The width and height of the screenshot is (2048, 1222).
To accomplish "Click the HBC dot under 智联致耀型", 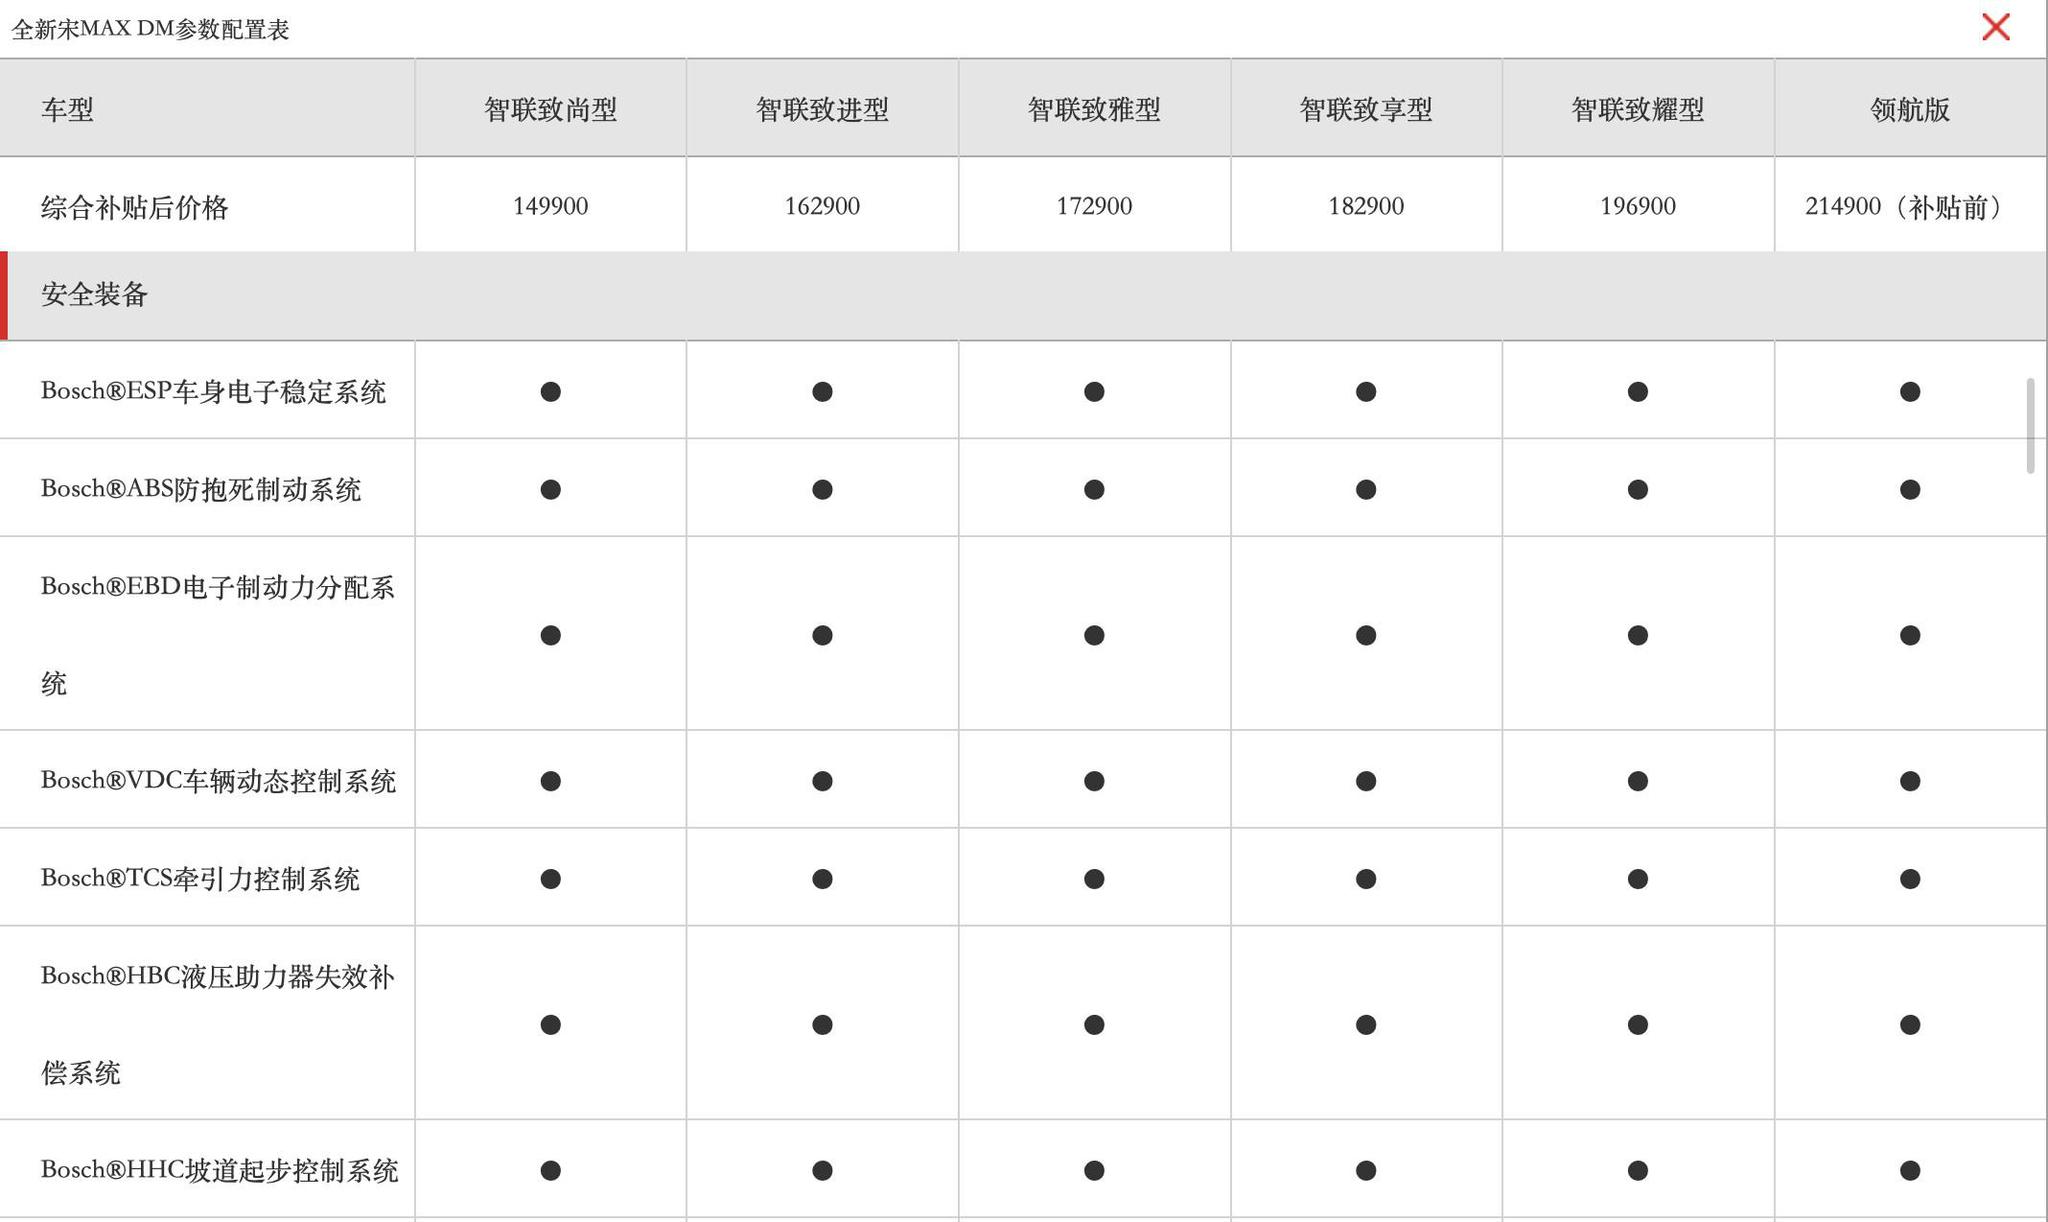I will click(1637, 1025).
